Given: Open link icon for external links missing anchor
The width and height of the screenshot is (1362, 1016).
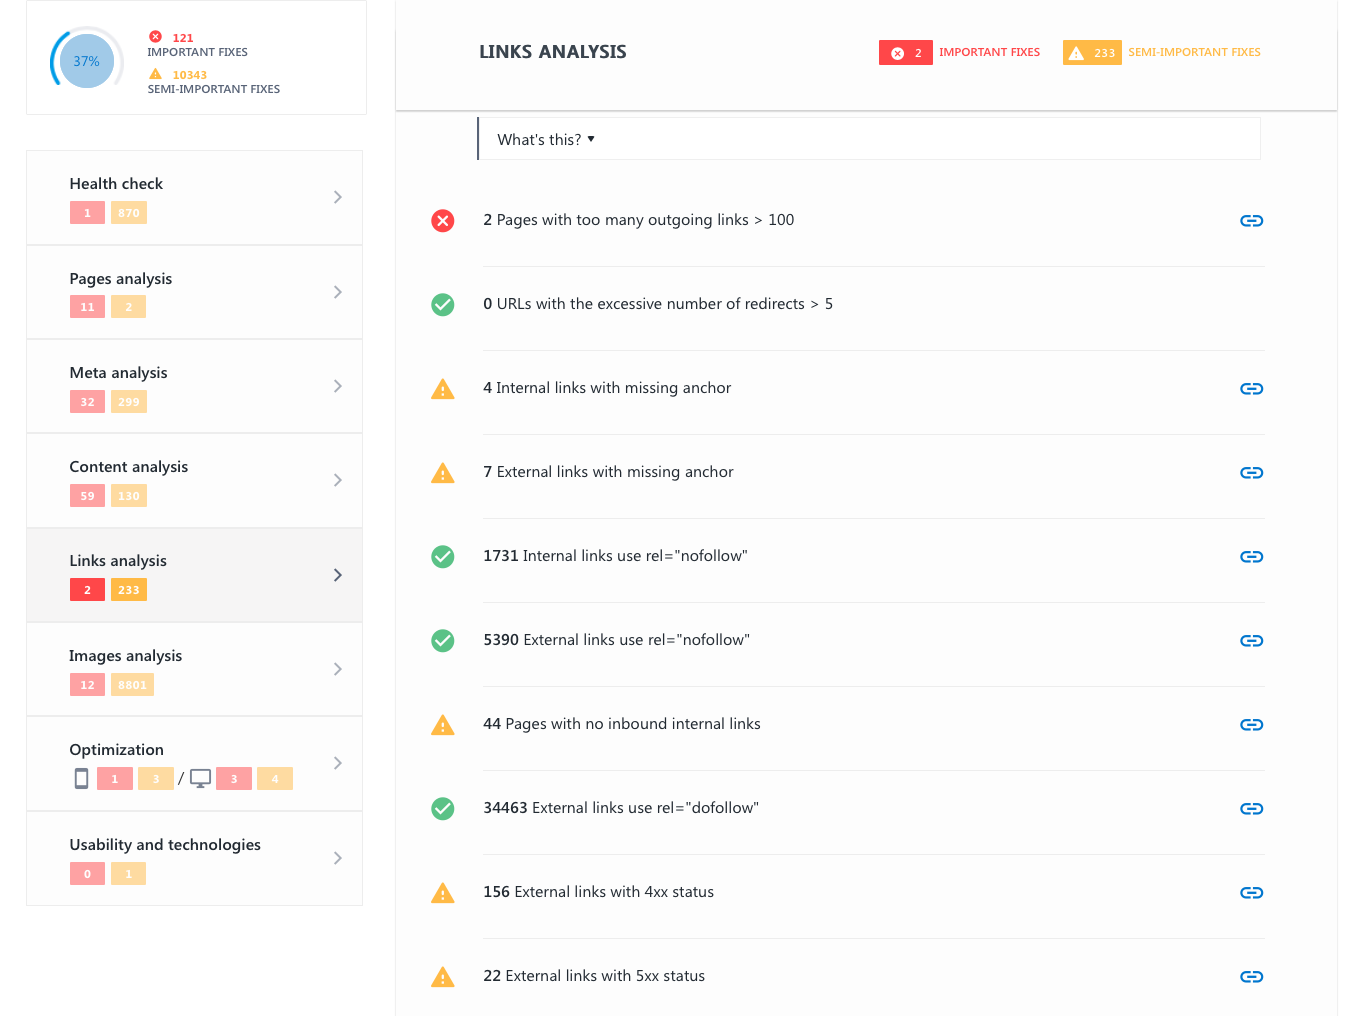Looking at the screenshot, I should pyautogui.click(x=1251, y=473).
